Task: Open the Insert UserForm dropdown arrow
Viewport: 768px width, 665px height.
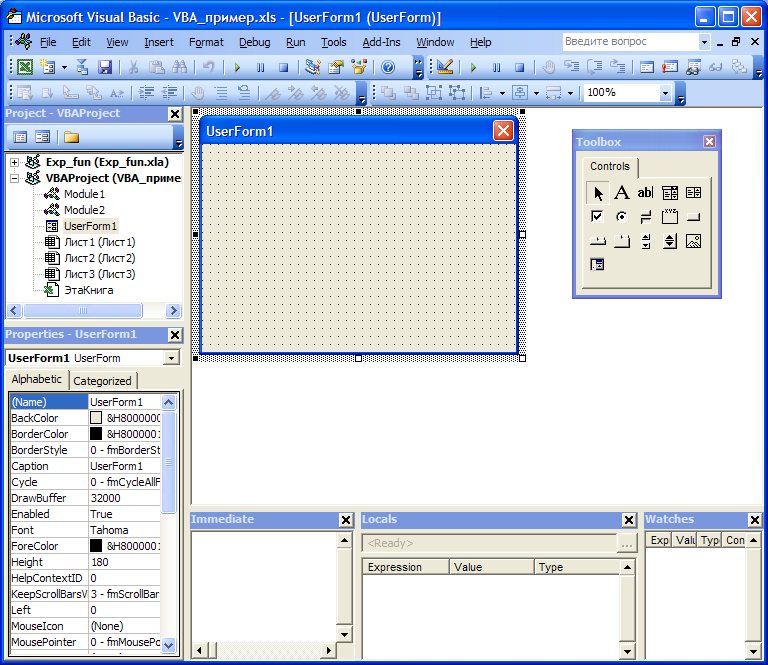Action: pos(64,67)
